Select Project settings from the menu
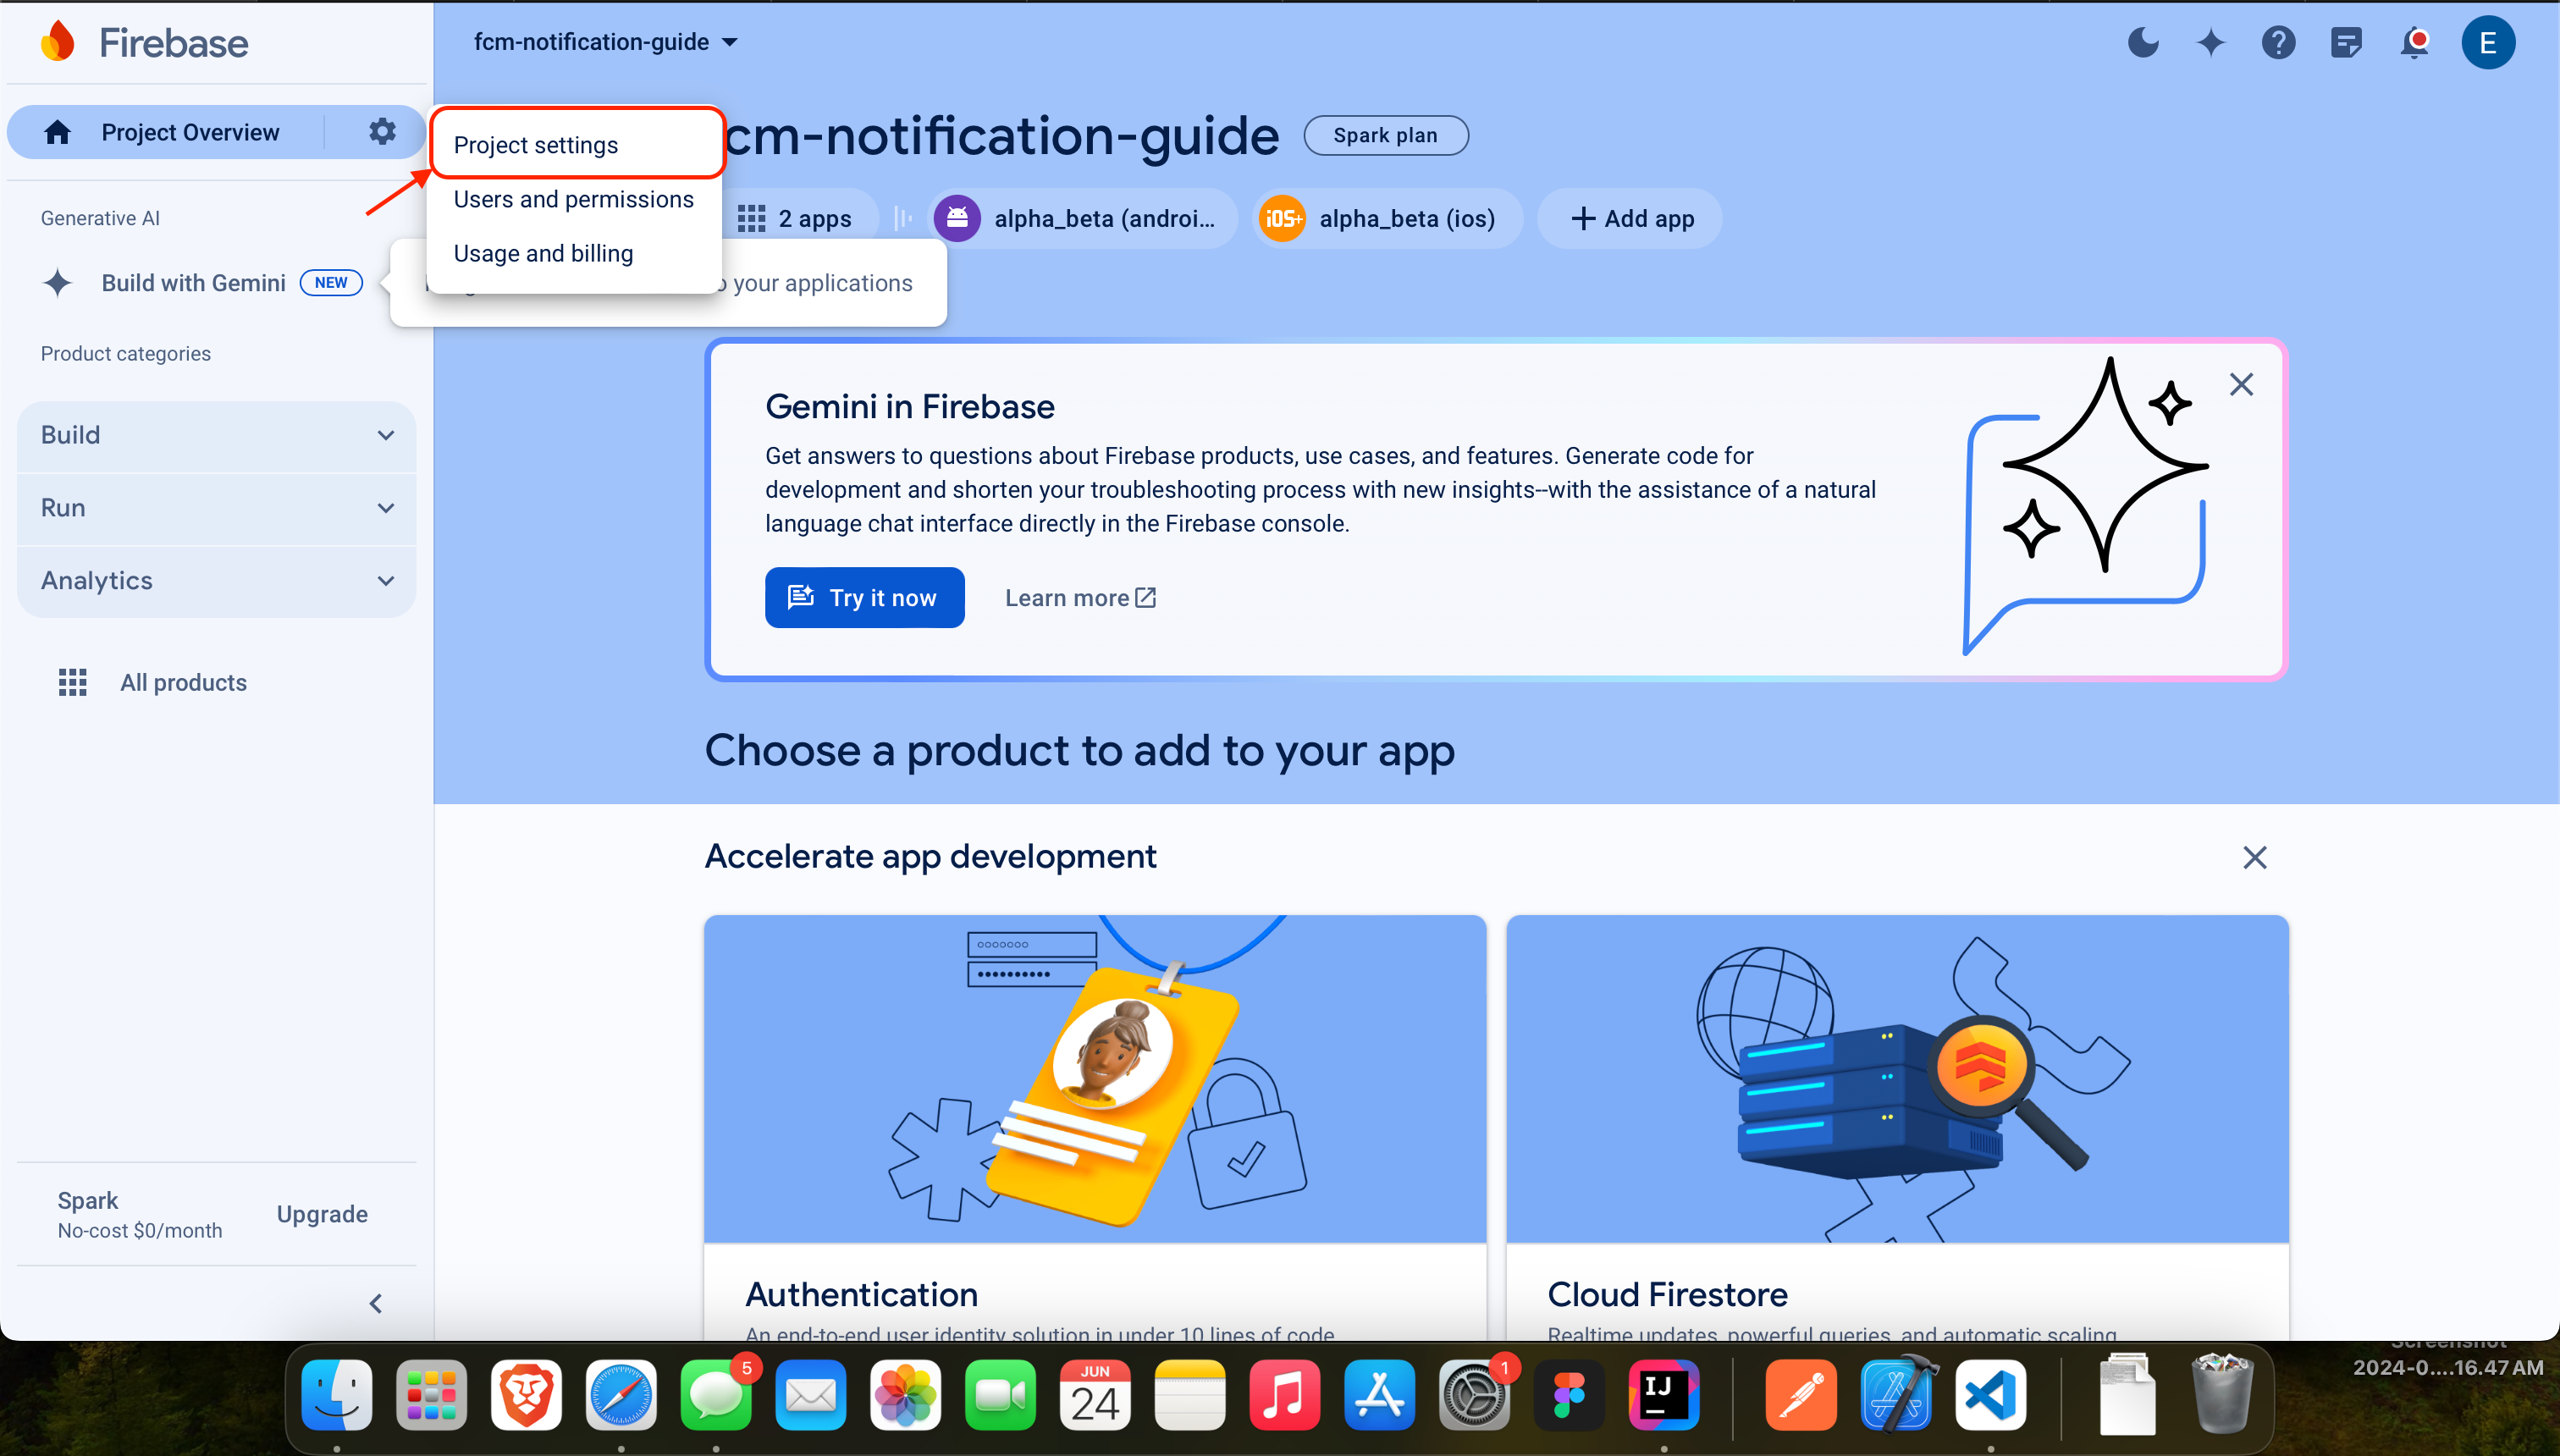Screen dimensions: 2560x1456 point(536,145)
